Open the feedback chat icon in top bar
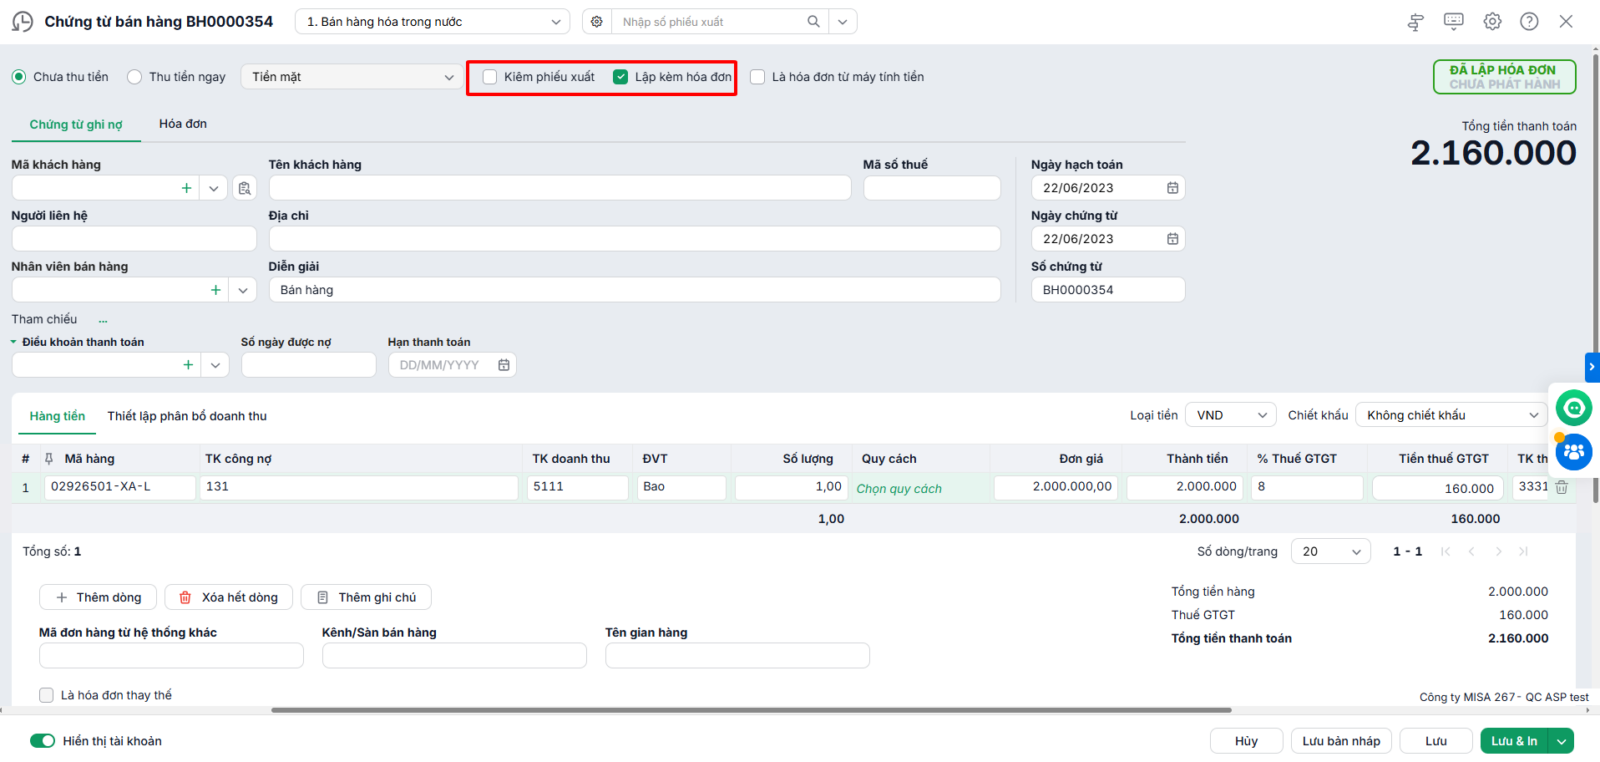The height and width of the screenshot is (762, 1600). tap(1454, 21)
